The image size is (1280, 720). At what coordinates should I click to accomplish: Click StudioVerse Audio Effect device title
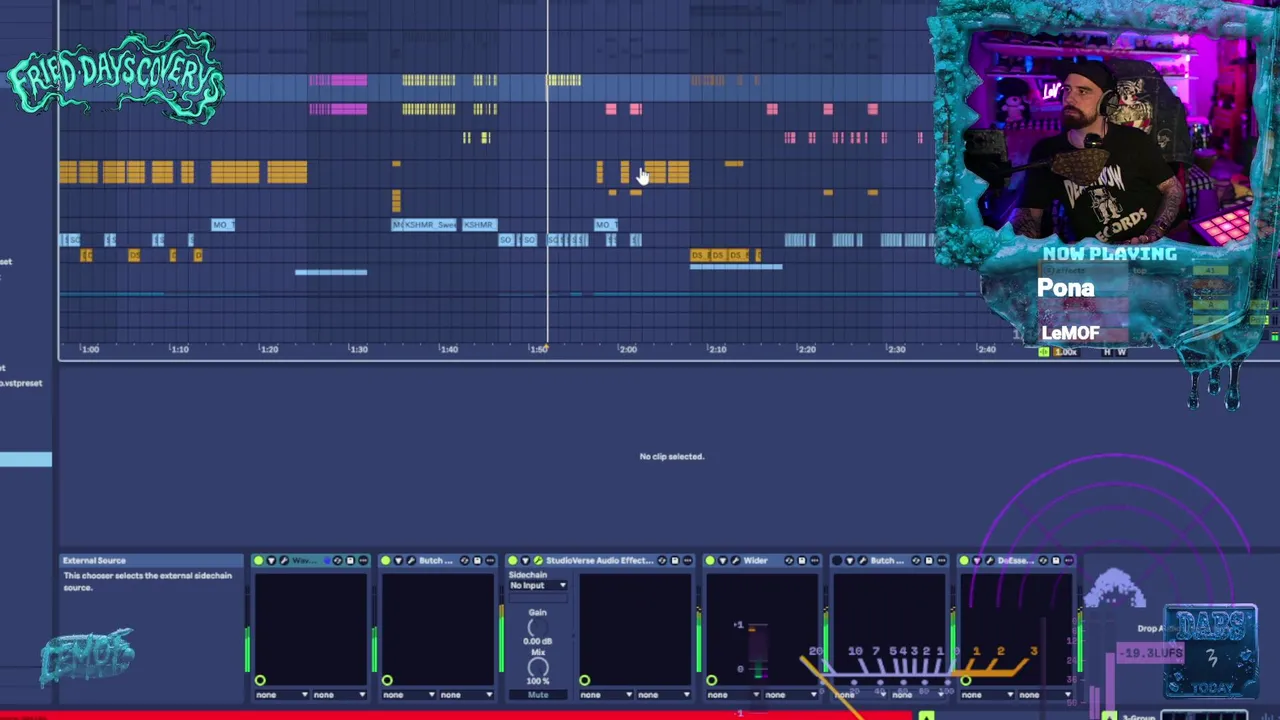pos(599,561)
